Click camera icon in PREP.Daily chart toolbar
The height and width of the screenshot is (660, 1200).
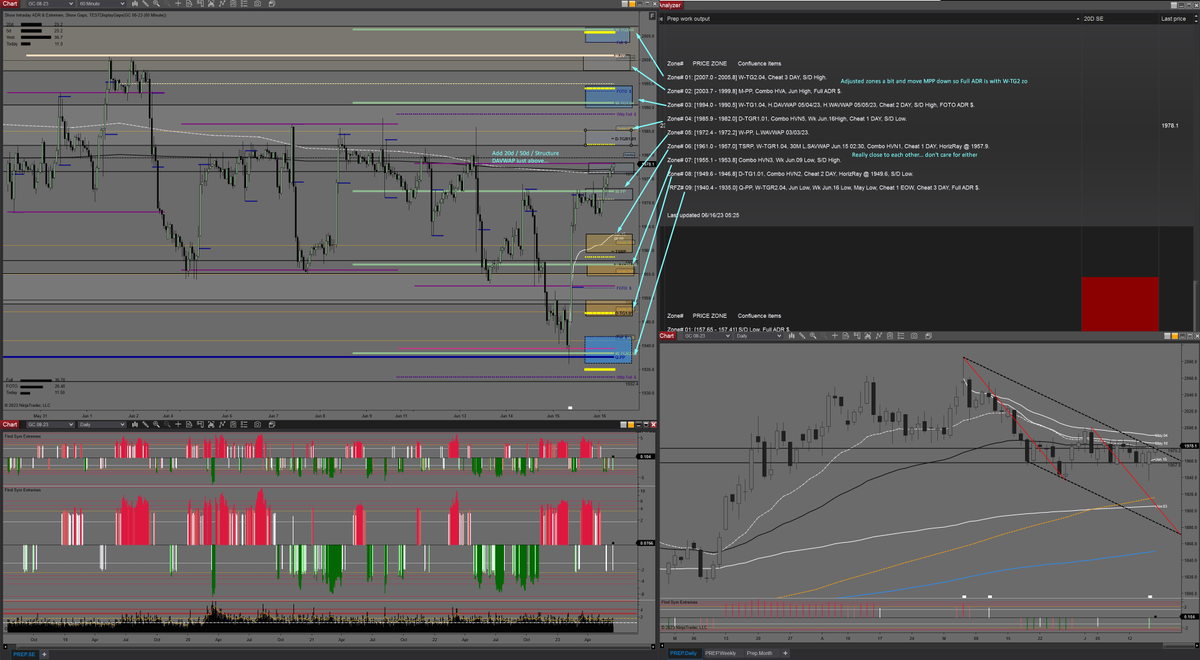914,336
